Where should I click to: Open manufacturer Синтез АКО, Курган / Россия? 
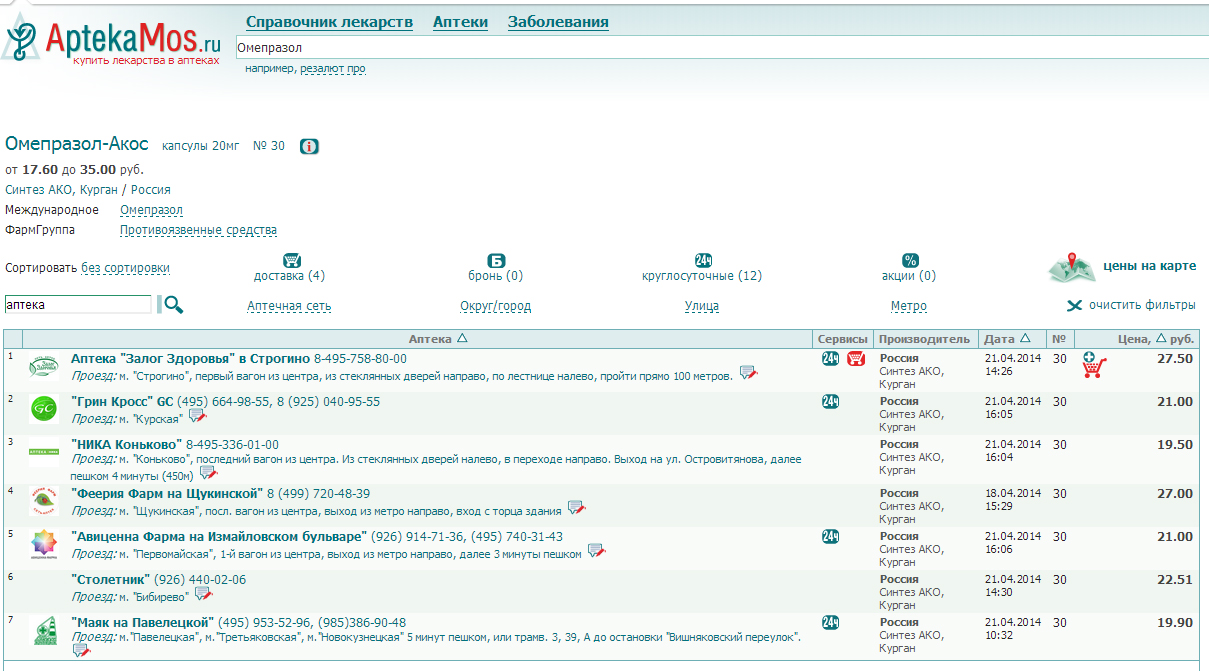tap(88, 190)
